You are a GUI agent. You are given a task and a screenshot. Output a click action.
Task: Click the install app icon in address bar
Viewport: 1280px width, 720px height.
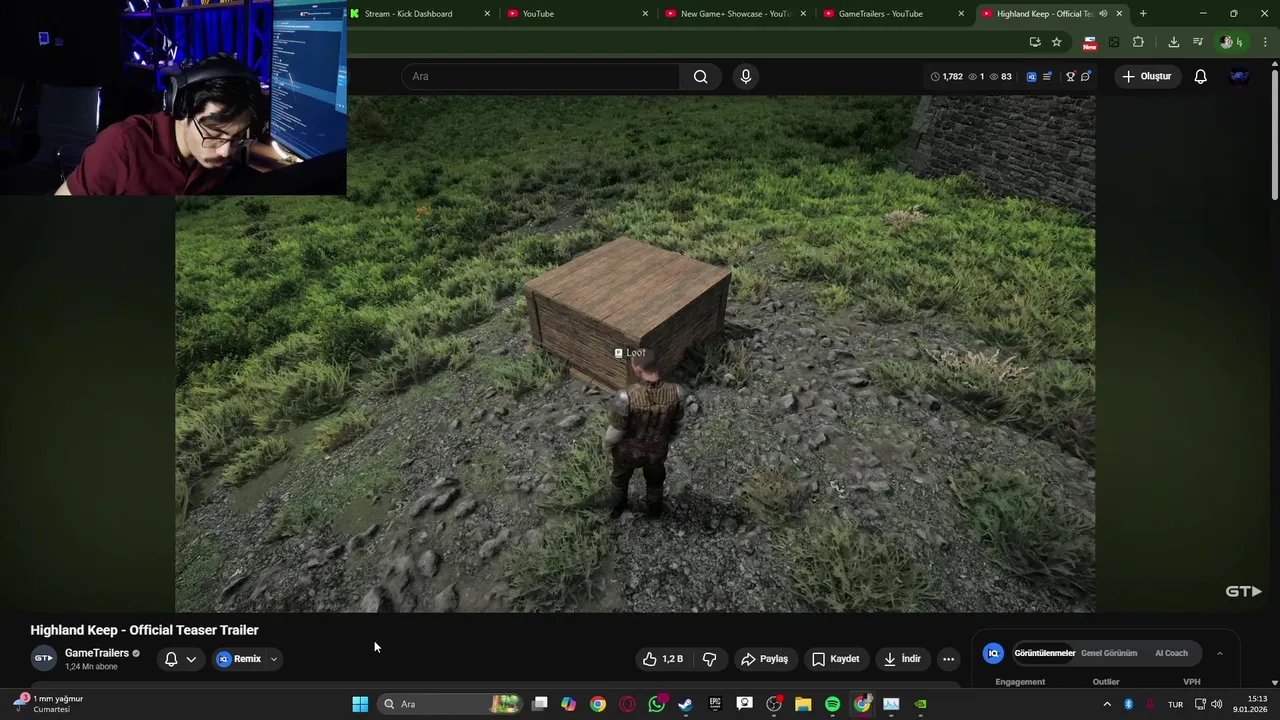point(1035,42)
